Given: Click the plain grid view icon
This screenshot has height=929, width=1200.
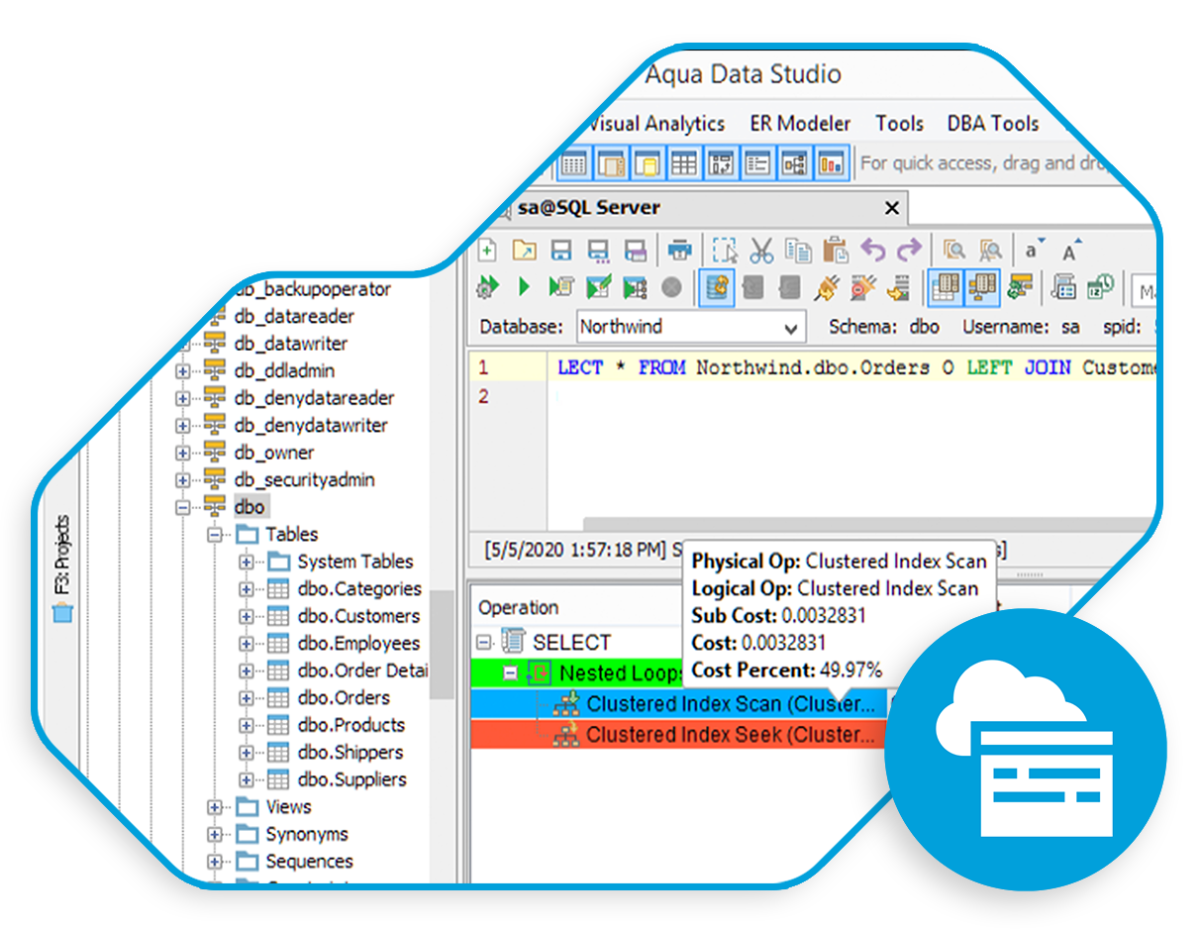Looking at the screenshot, I should pyautogui.click(x=684, y=163).
